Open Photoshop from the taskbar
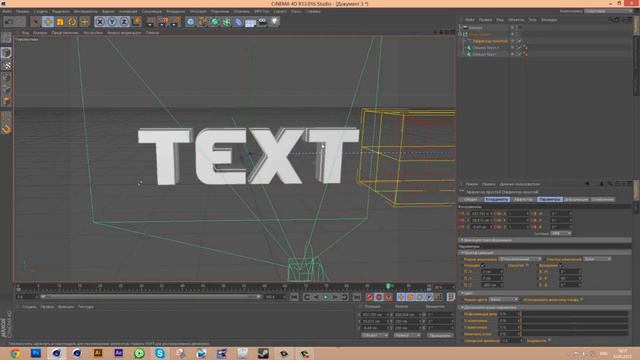640x360 pixels. click(36, 353)
